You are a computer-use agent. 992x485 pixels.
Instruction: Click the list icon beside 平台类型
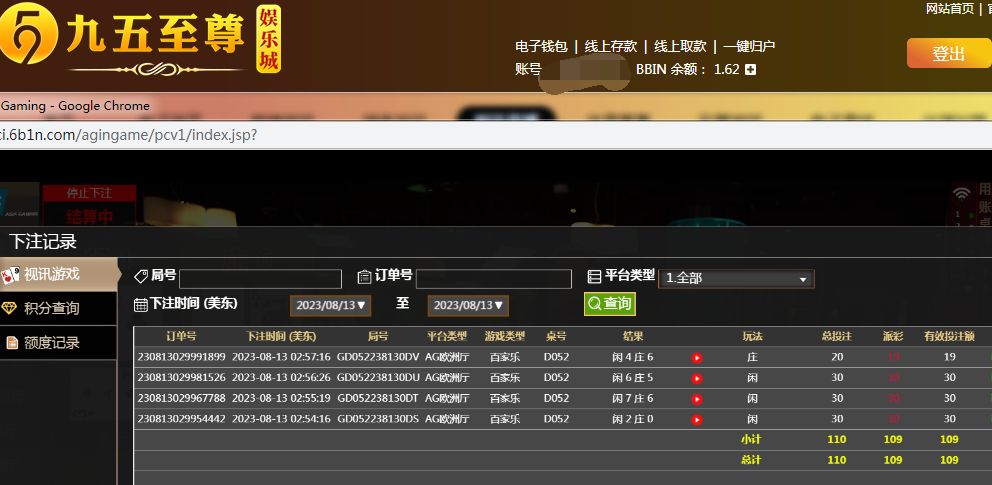[594, 276]
